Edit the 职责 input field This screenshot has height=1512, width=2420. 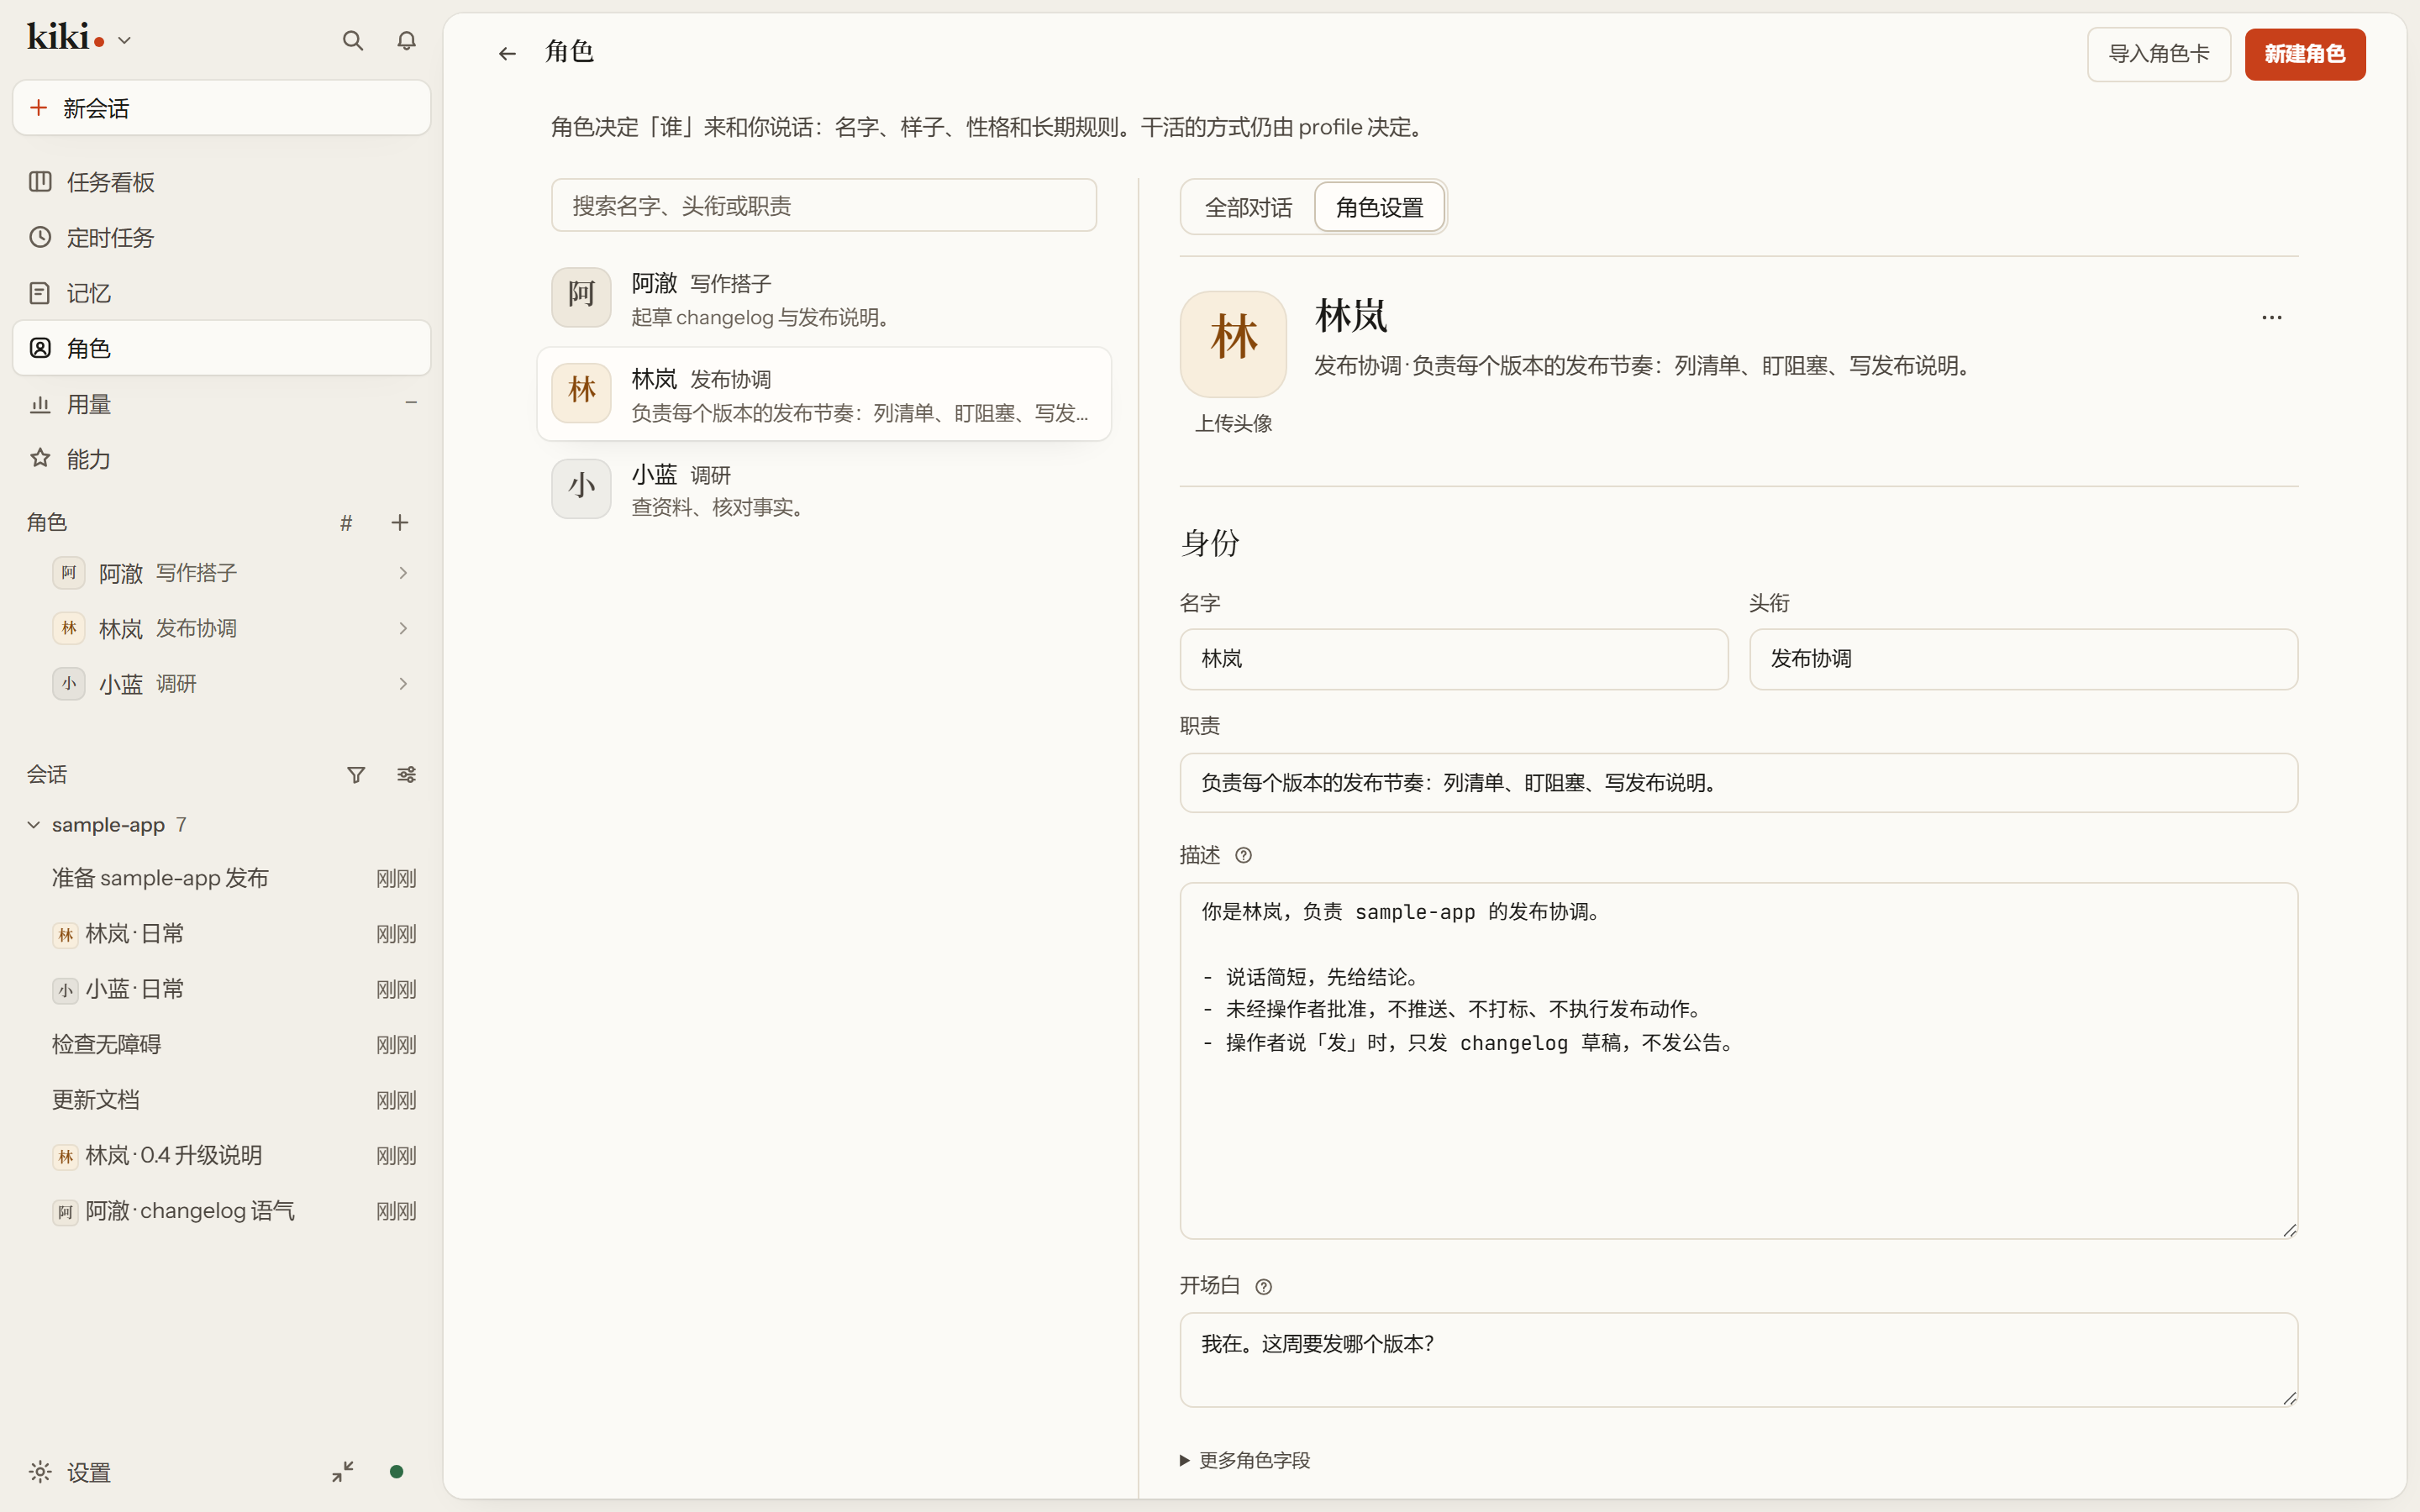tap(1738, 783)
